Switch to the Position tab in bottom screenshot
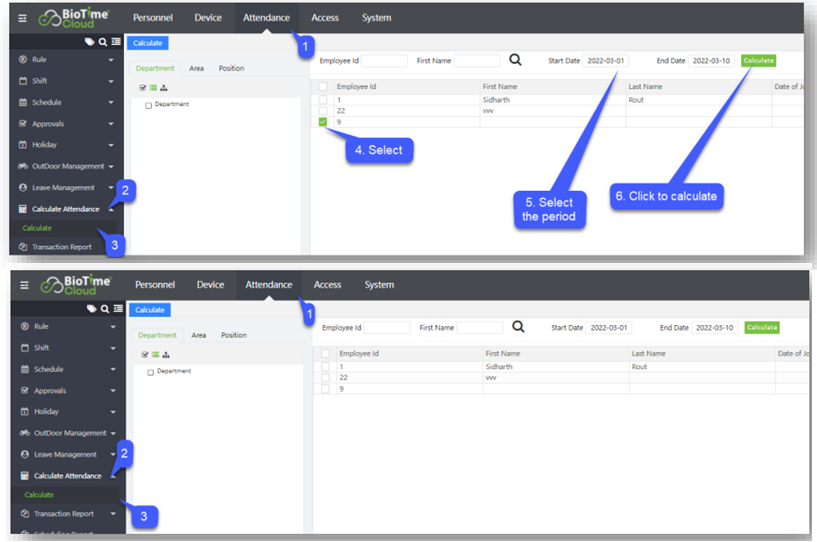This screenshot has width=817, height=542. click(x=233, y=335)
